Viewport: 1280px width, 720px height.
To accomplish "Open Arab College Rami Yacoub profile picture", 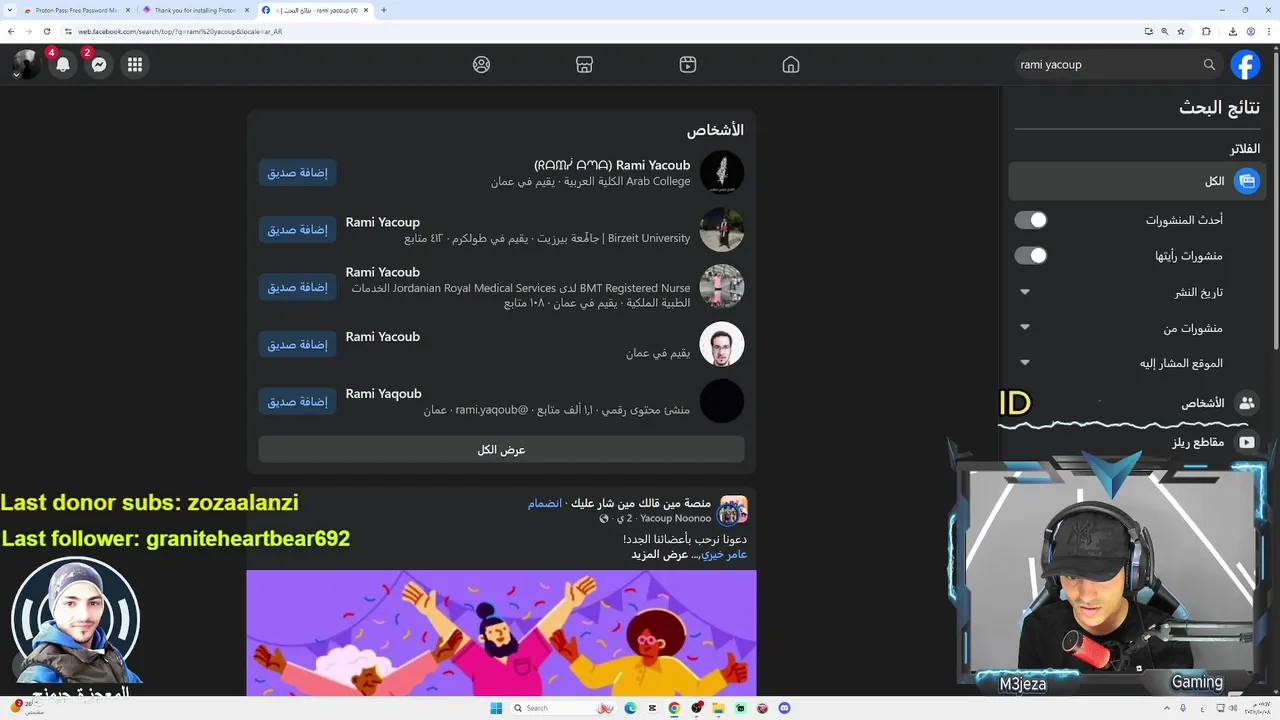I will (722, 173).
